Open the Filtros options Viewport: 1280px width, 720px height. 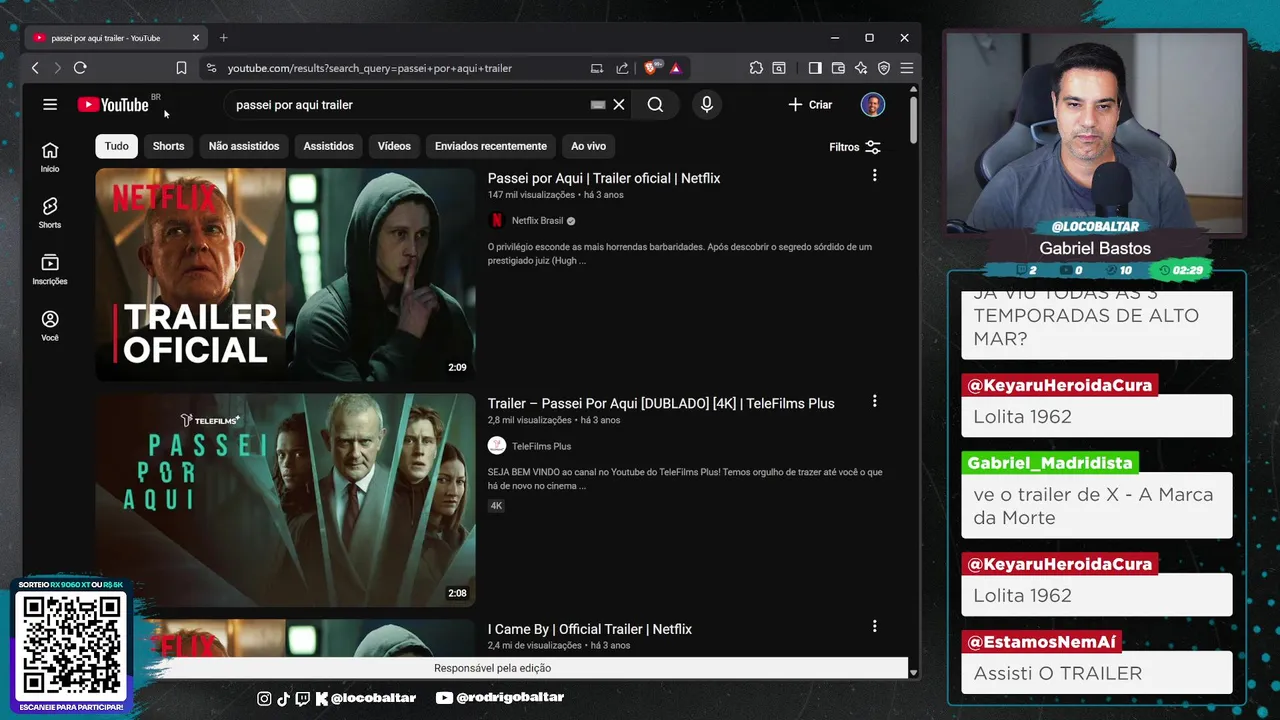click(x=855, y=147)
